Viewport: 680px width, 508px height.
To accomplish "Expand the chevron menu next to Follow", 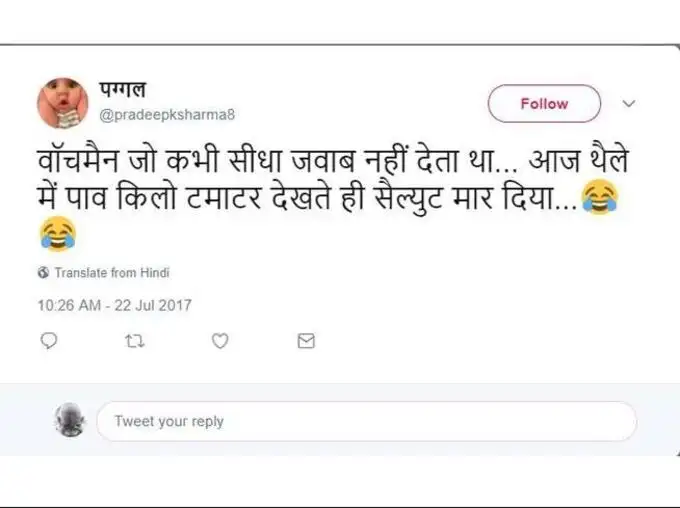I will coord(629,103).
